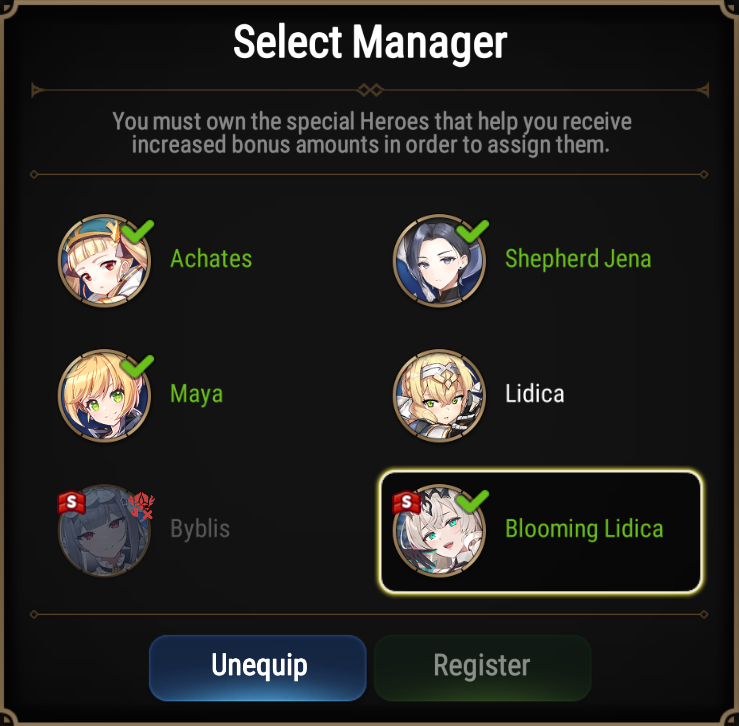
Task: Select the Blooming Lidica portrait
Action: [x=439, y=530]
